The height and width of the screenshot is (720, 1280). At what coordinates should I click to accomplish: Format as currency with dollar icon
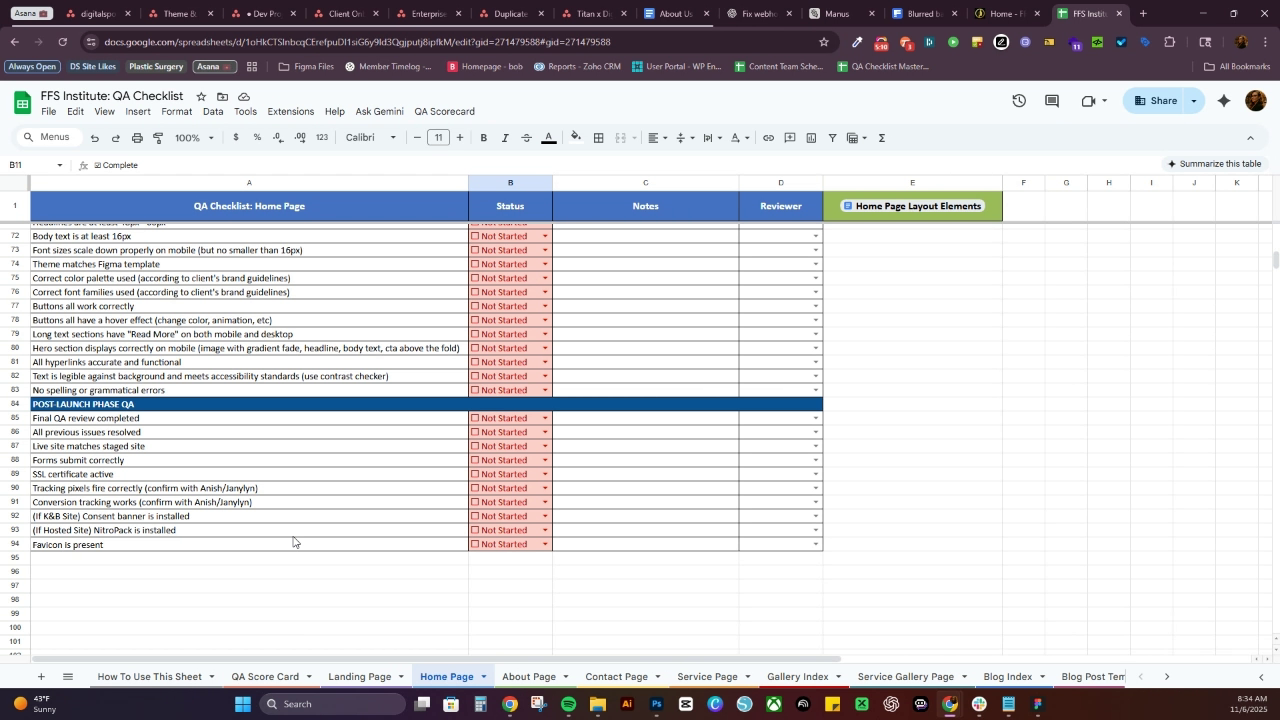[x=236, y=138]
